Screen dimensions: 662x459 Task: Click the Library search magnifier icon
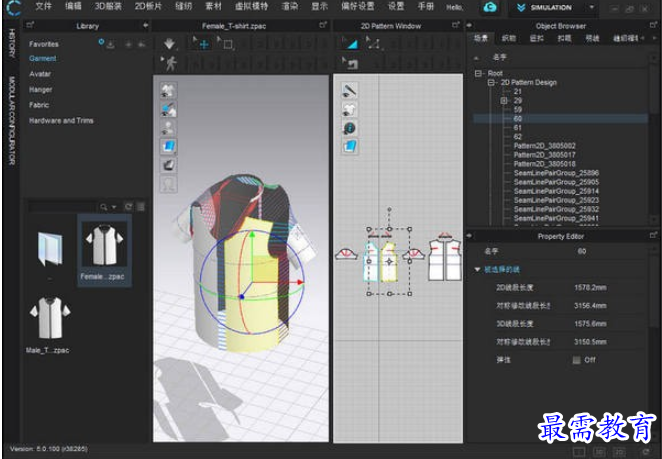[103, 207]
